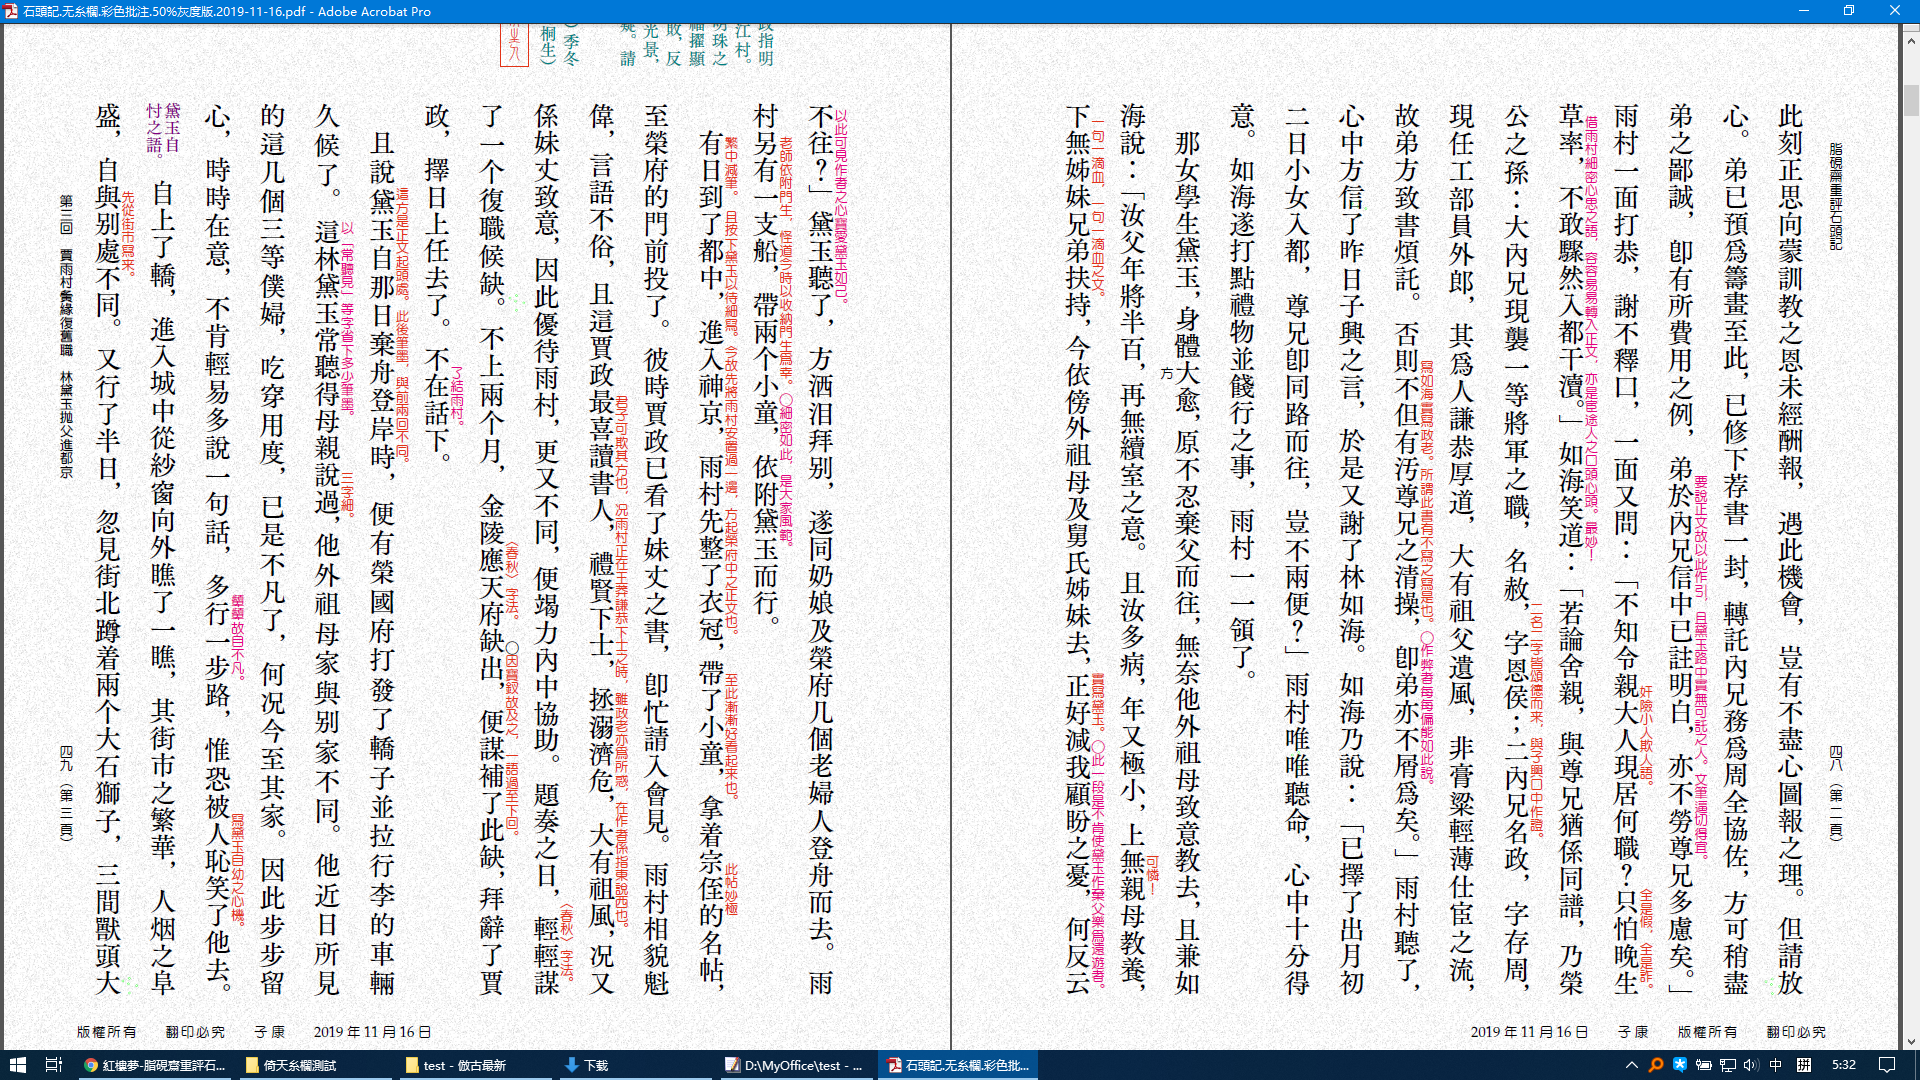The image size is (1920, 1080).
Task: Switch to the D:\MyOffice\test taskbar window
Action: pyautogui.click(x=796, y=1065)
